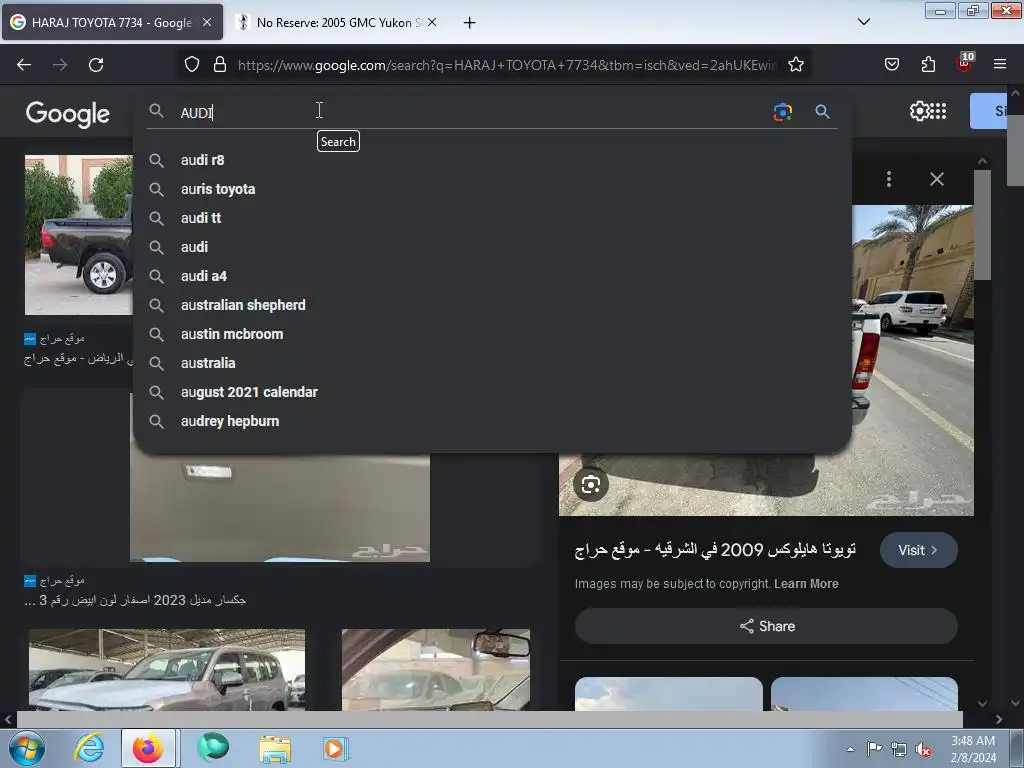Reload the current page
Viewport: 1024px width, 768px height.
tap(96, 65)
